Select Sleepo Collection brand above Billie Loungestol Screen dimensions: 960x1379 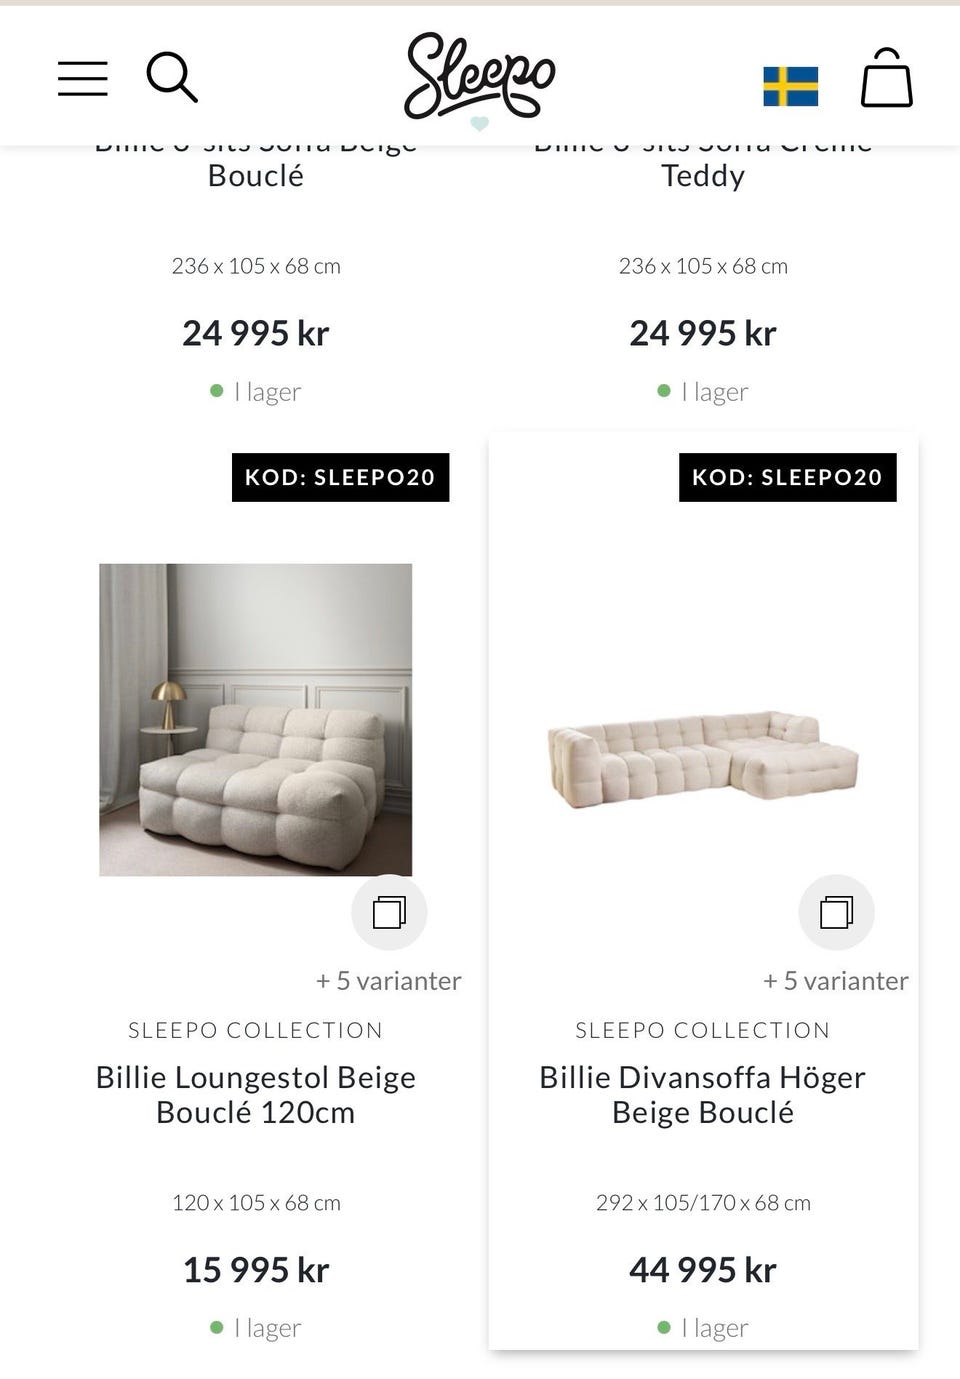pos(255,1030)
